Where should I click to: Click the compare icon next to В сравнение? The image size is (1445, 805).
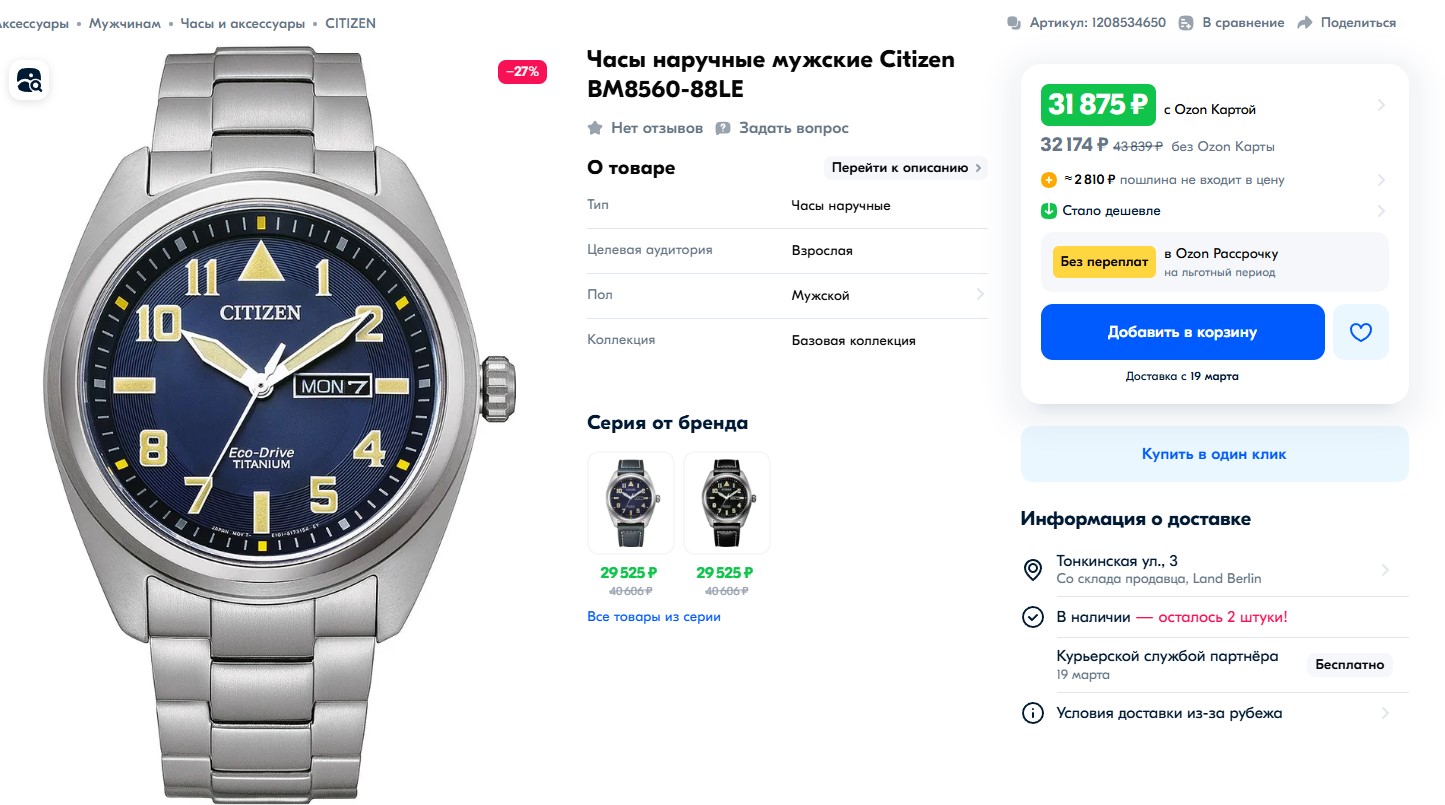tap(1186, 23)
